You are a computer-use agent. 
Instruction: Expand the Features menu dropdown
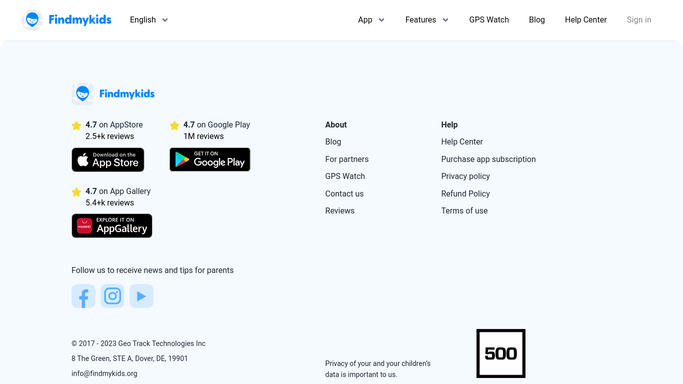pyautogui.click(x=426, y=20)
